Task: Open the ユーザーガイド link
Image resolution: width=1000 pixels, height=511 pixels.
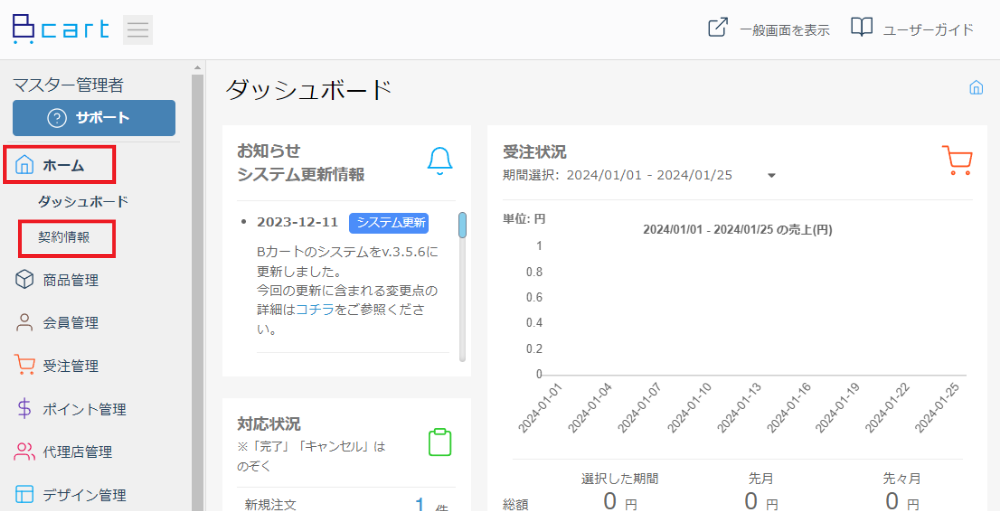Action: pyautogui.click(x=928, y=29)
